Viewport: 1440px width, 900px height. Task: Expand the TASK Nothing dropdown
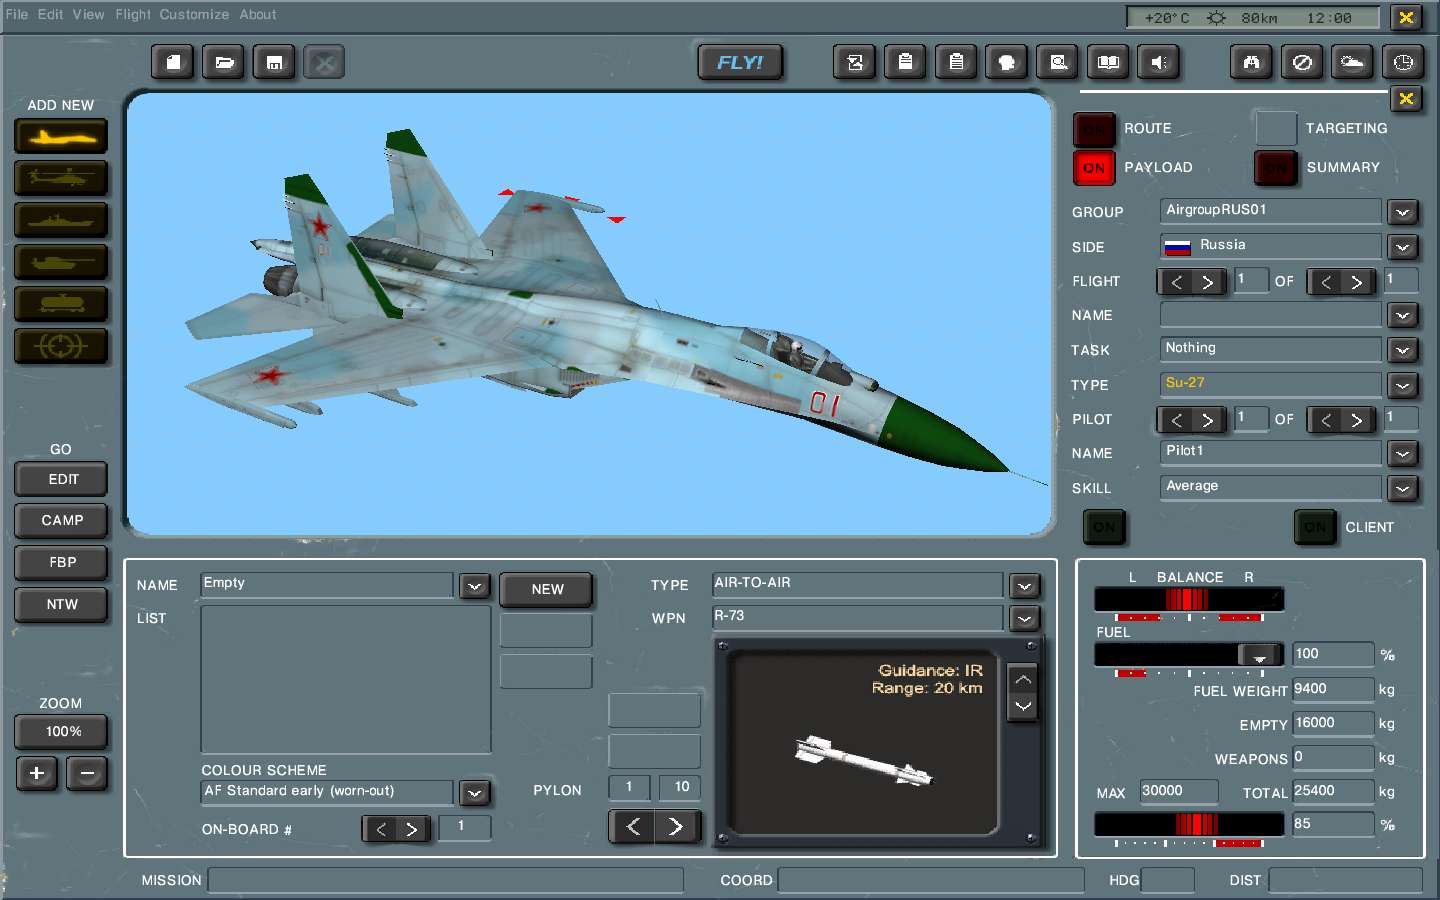(x=1403, y=351)
